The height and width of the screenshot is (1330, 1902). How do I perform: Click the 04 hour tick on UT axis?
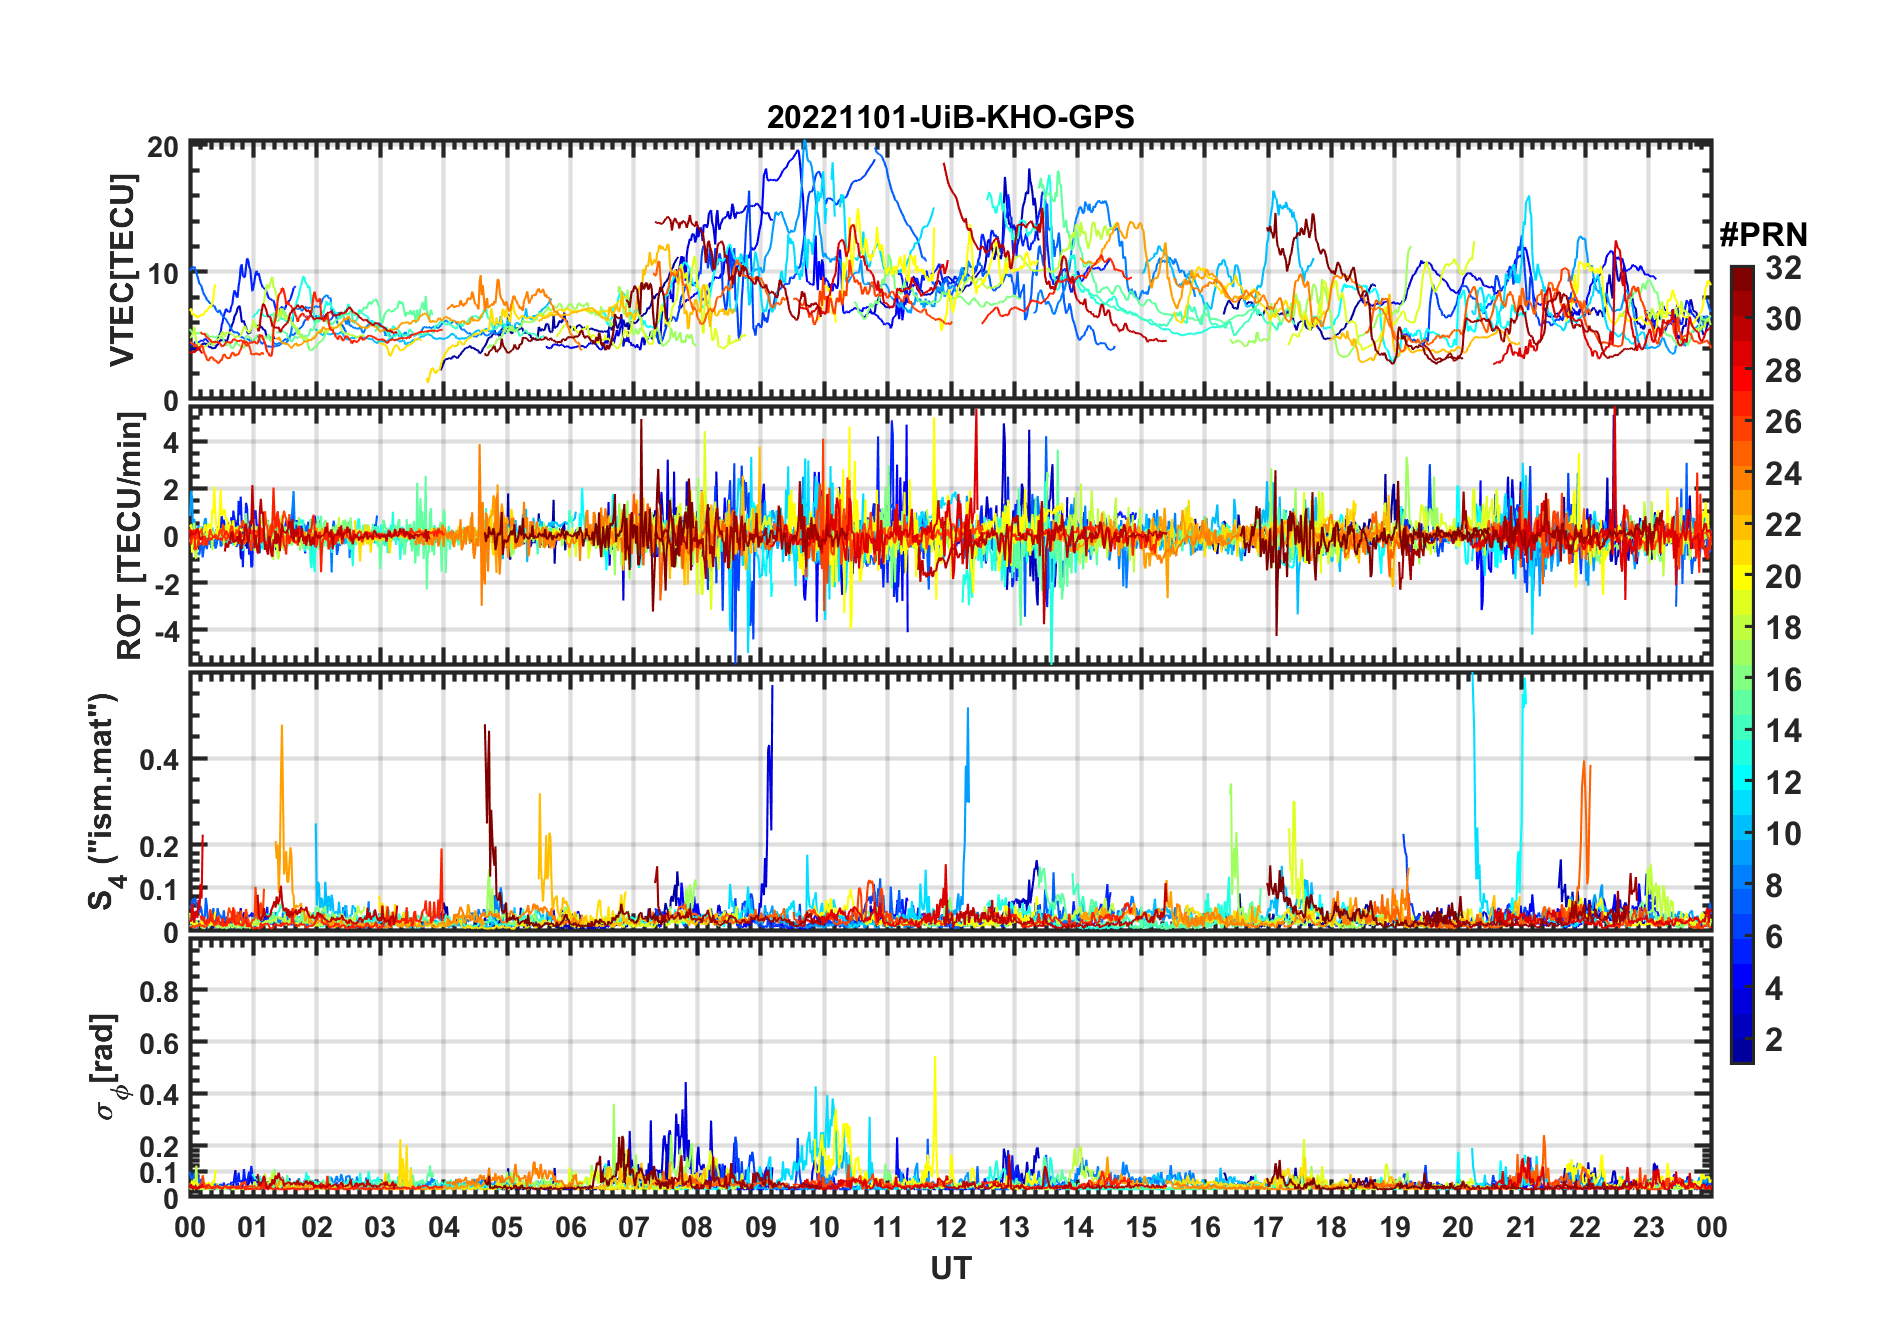click(x=444, y=1228)
